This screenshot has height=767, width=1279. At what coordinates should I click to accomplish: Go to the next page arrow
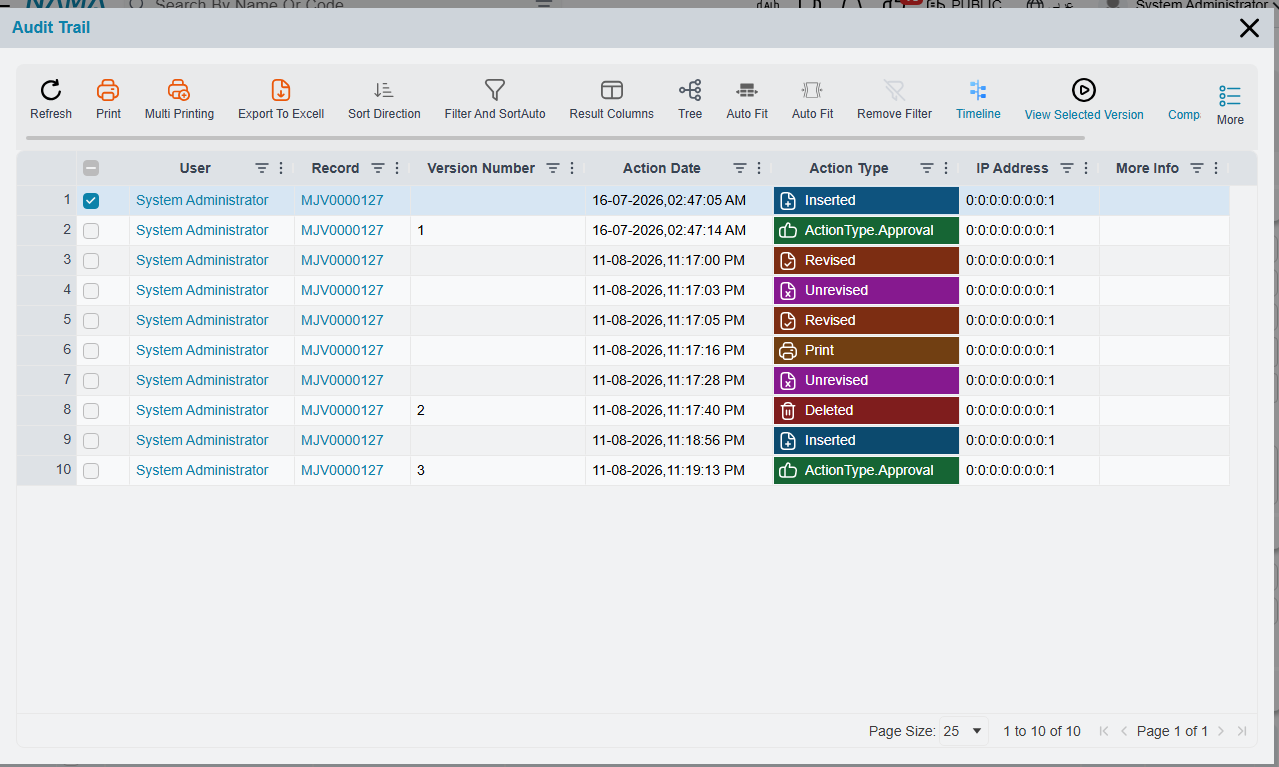(1221, 731)
